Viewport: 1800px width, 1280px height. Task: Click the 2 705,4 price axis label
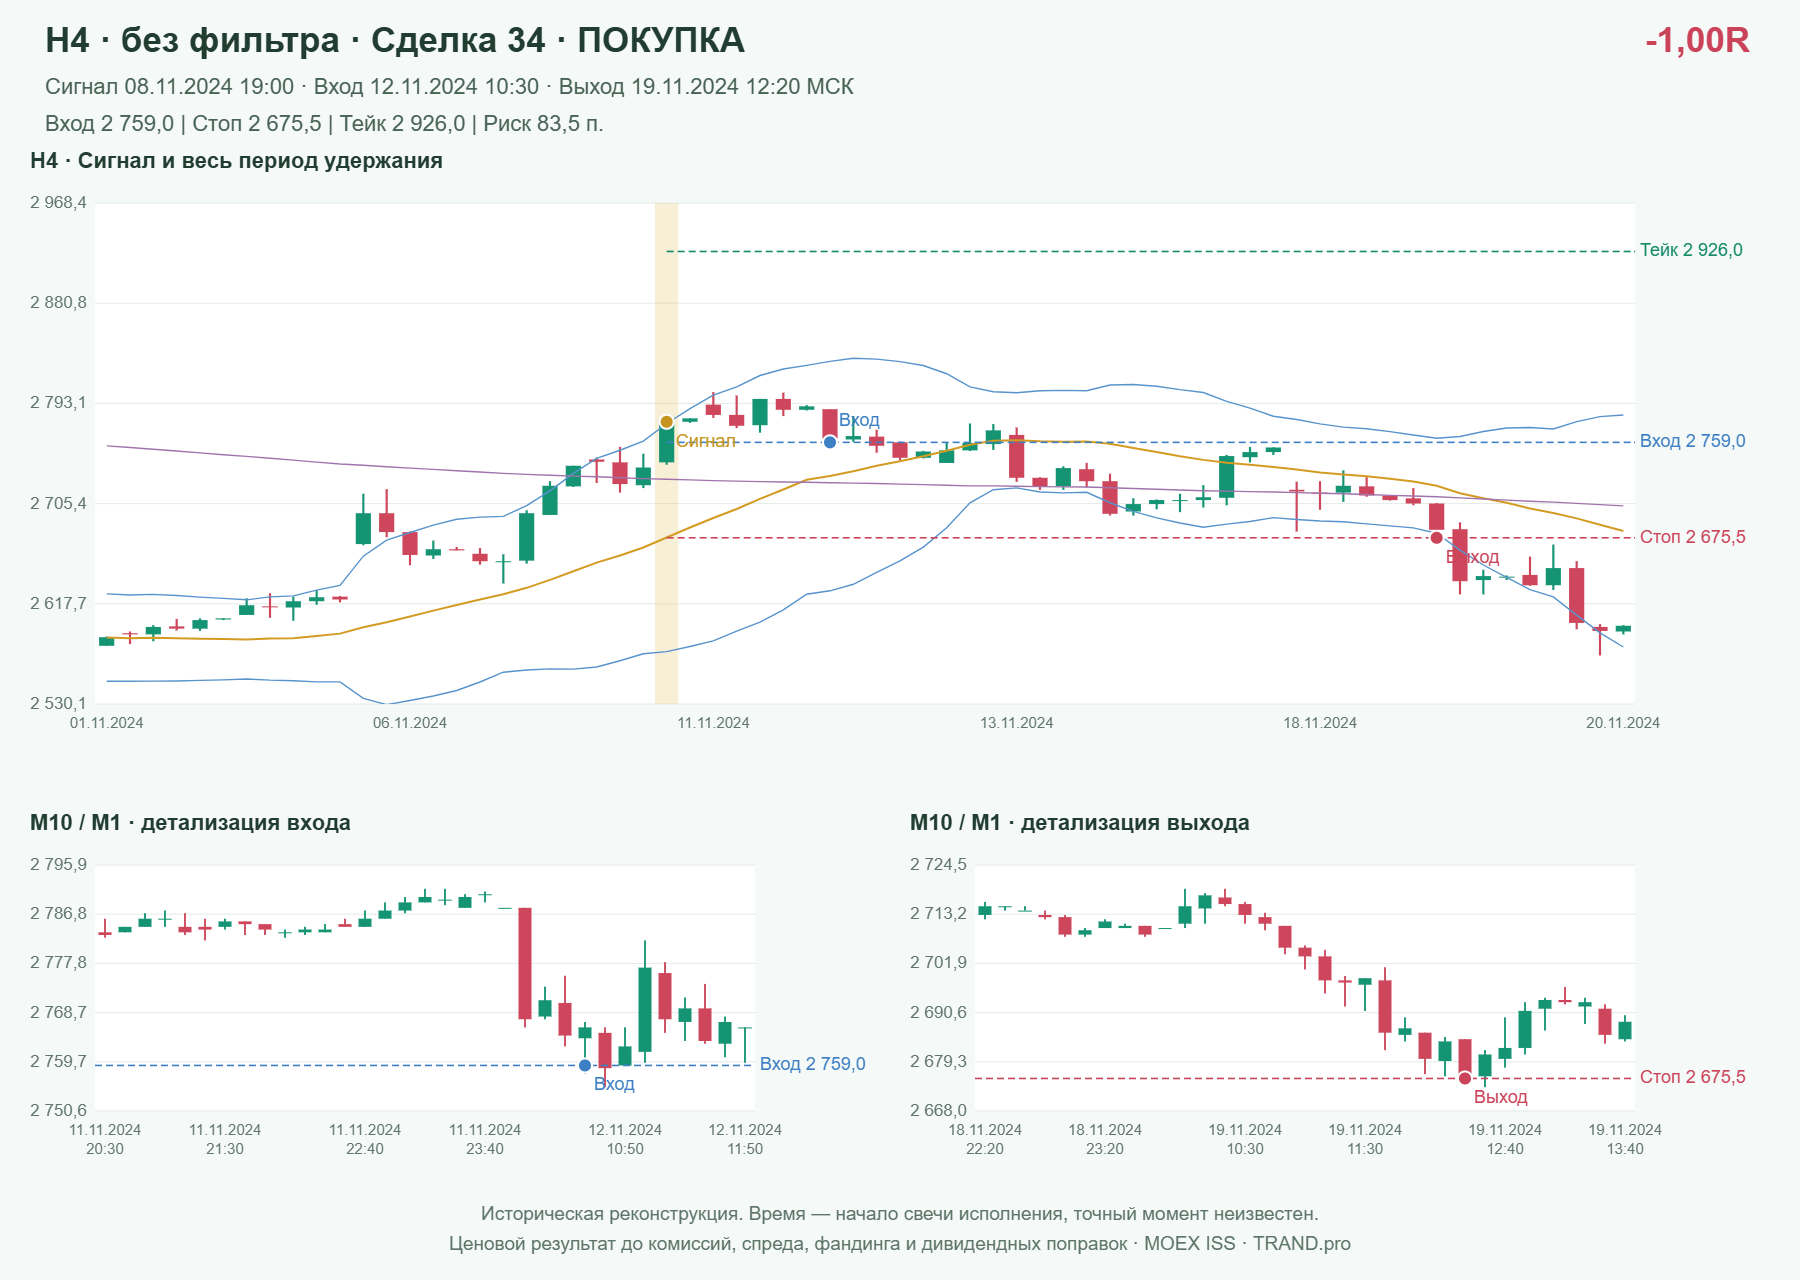click(58, 503)
